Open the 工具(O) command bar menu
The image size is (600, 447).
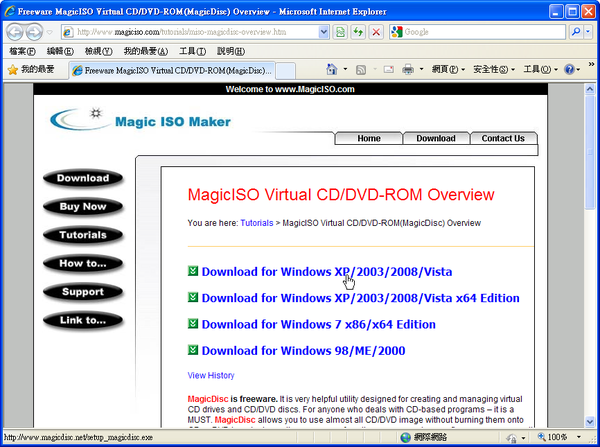pyautogui.click(x=541, y=70)
